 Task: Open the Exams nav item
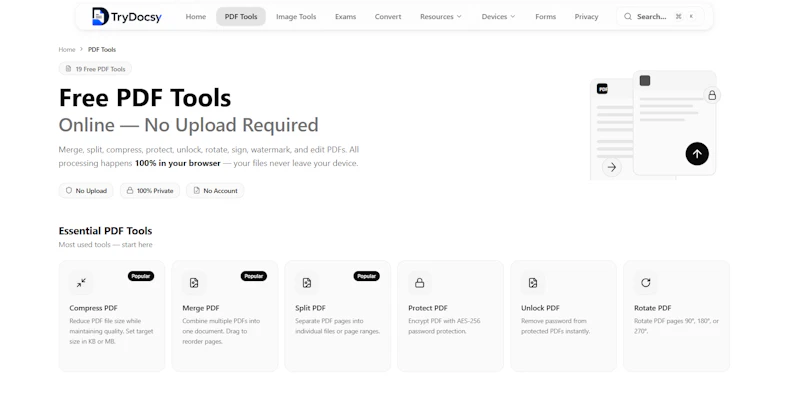pos(345,17)
